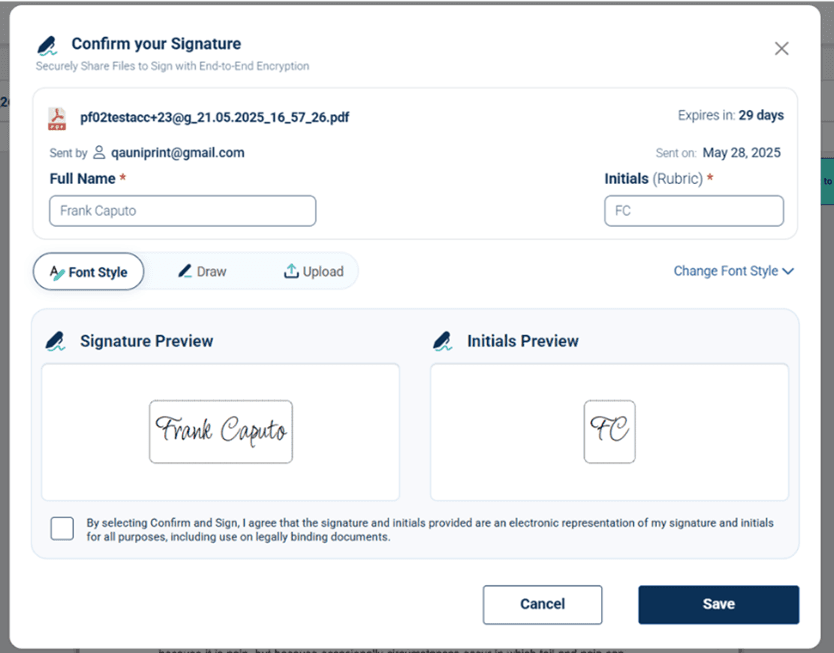Select the Font Style tab
Screen dimensions: 834x653
coord(88,271)
